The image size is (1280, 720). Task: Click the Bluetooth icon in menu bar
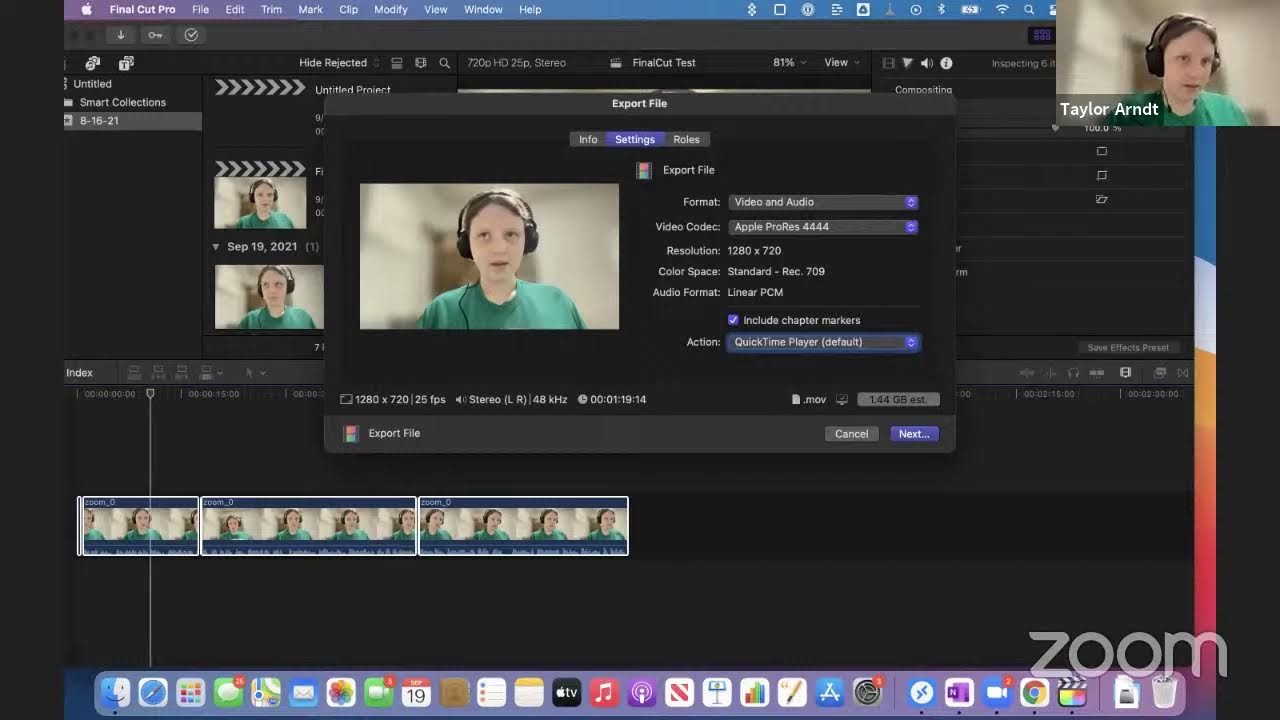point(941,9)
